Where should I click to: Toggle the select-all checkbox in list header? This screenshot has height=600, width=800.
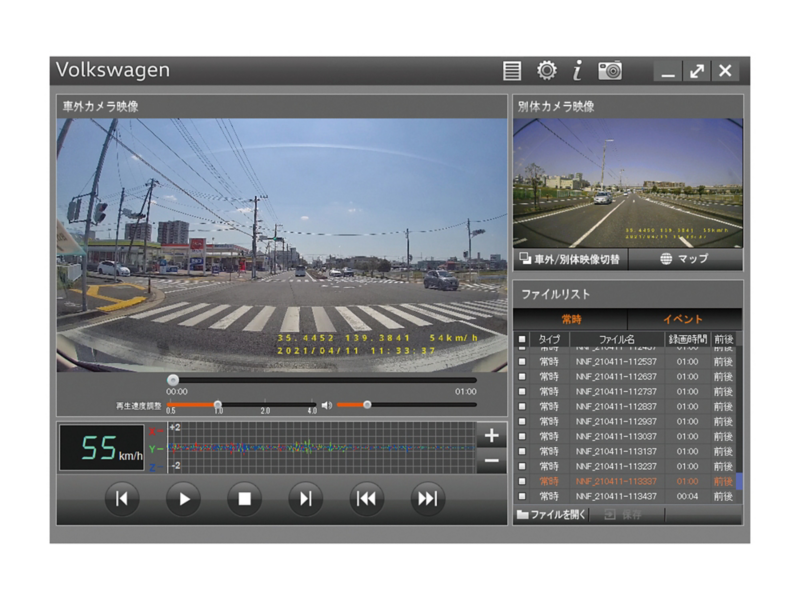(522, 339)
